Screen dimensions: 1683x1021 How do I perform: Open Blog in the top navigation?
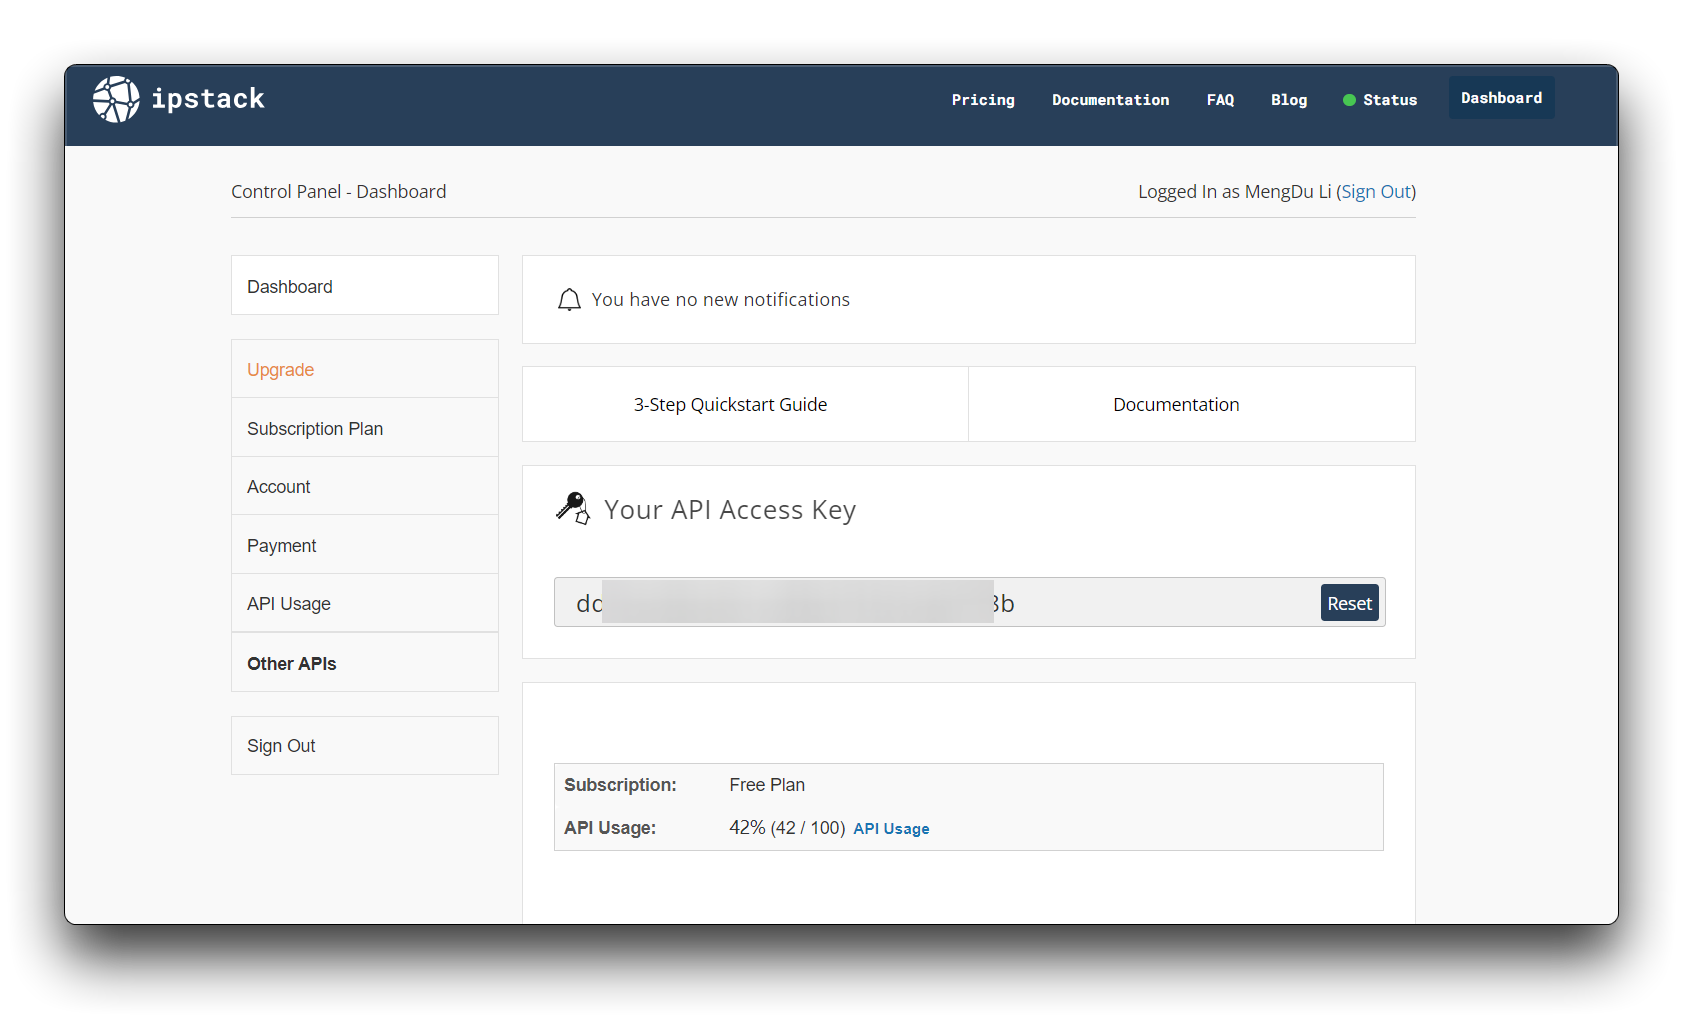click(x=1289, y=100)
